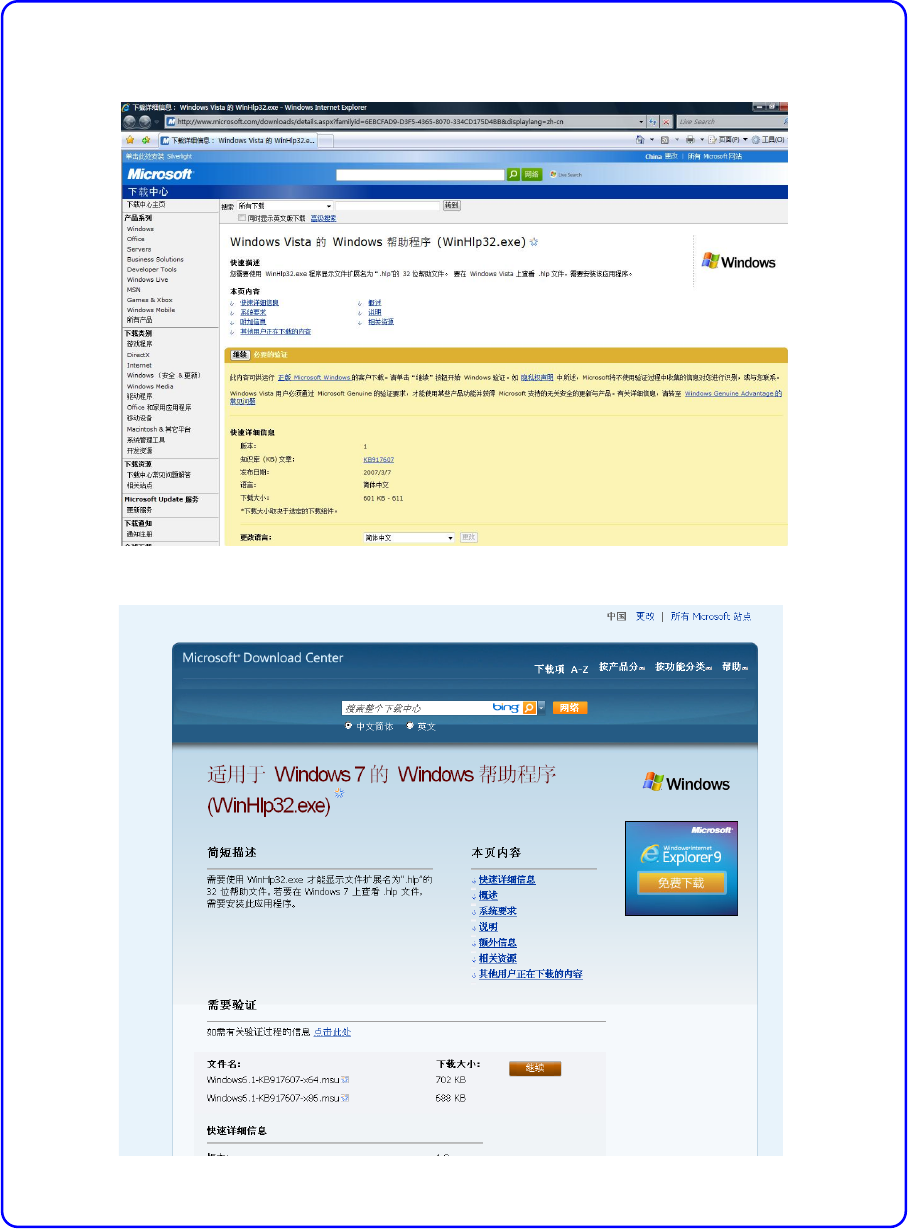Open the Windows Genuine Advantage link
This screenshot has height=1229, width=908.
click(734, 394)
